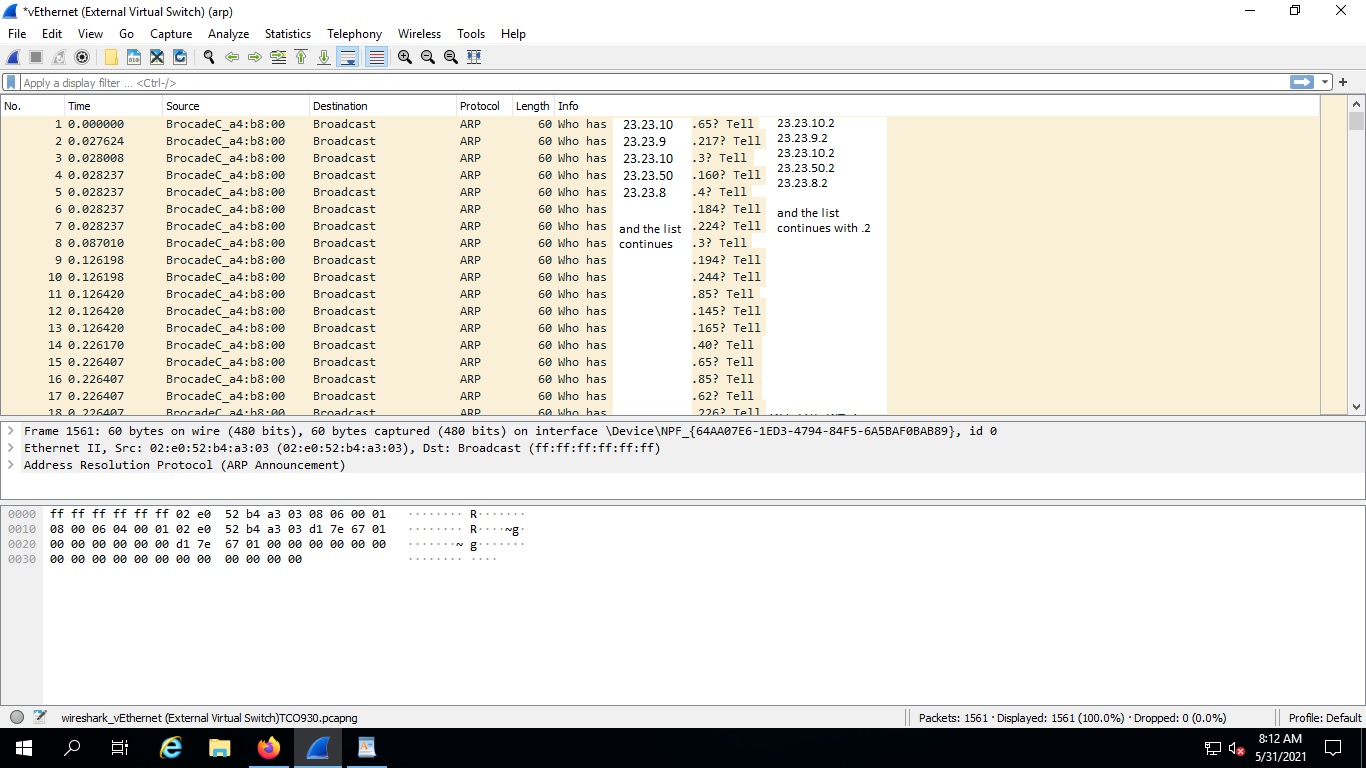This screenshot has height=768, width=1366.
Task: Zoom in on packet text
Action: [x=405, y=57]
